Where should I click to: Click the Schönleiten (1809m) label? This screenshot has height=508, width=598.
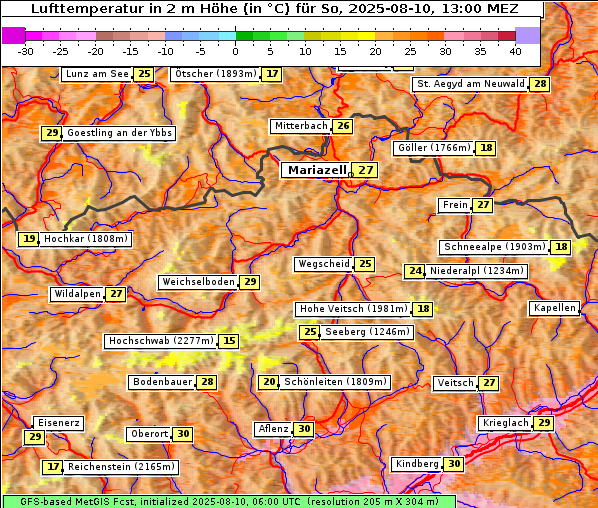(335, 382)
